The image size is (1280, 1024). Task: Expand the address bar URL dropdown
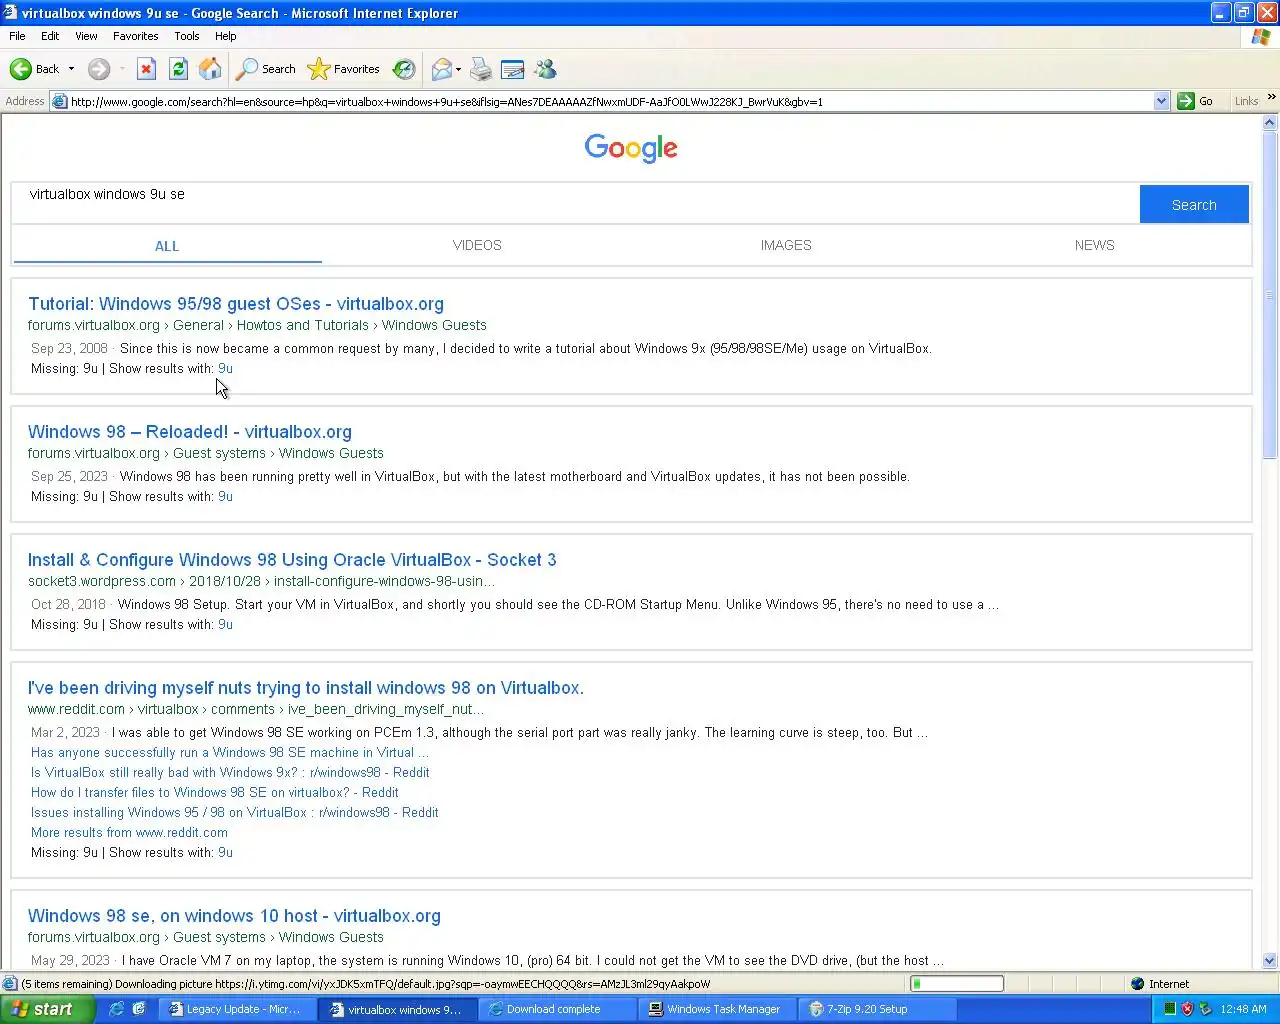pos(1161,101)
